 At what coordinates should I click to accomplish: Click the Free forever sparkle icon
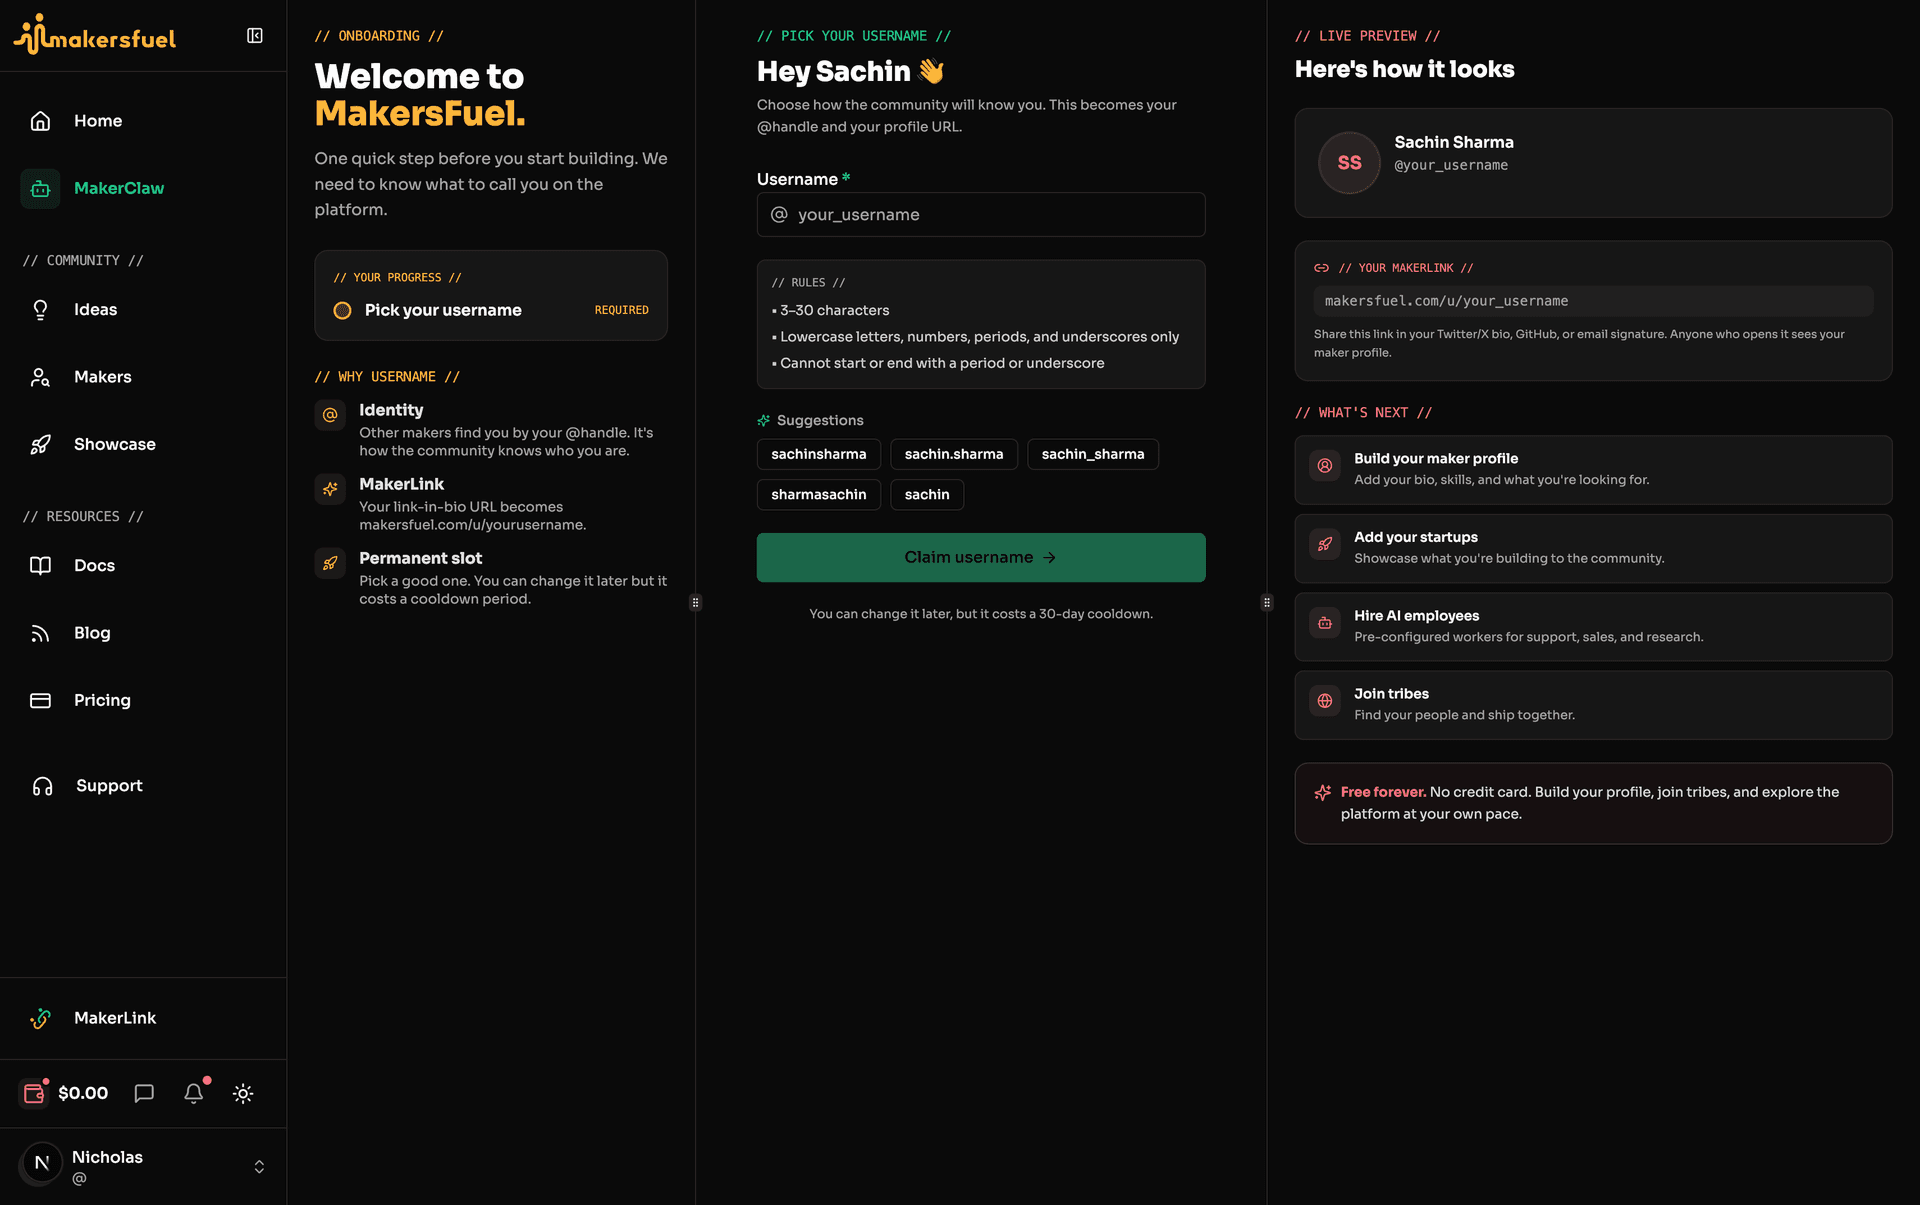pyautogui.click(x=1323, y=793)
